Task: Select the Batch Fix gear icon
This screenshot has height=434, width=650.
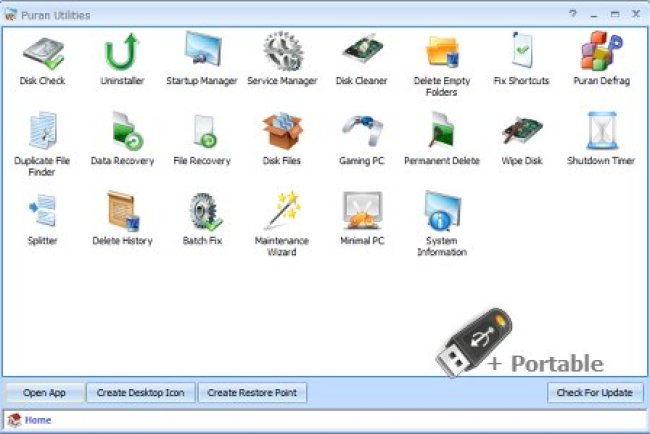Action: tap(205, 211)
